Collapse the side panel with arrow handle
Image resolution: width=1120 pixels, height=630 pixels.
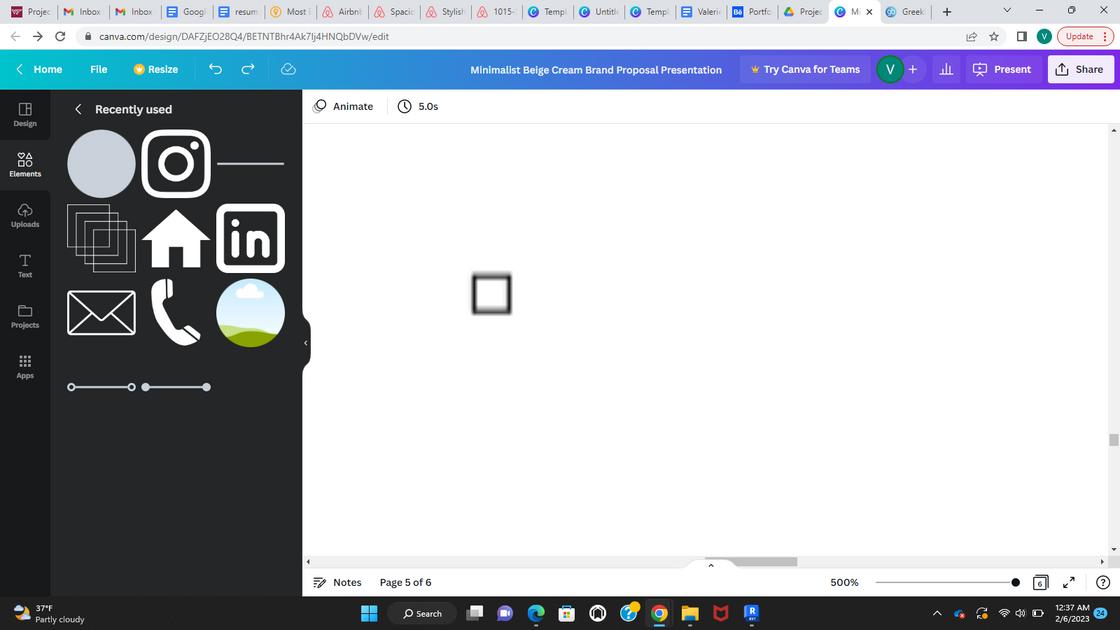click(306, 343)
